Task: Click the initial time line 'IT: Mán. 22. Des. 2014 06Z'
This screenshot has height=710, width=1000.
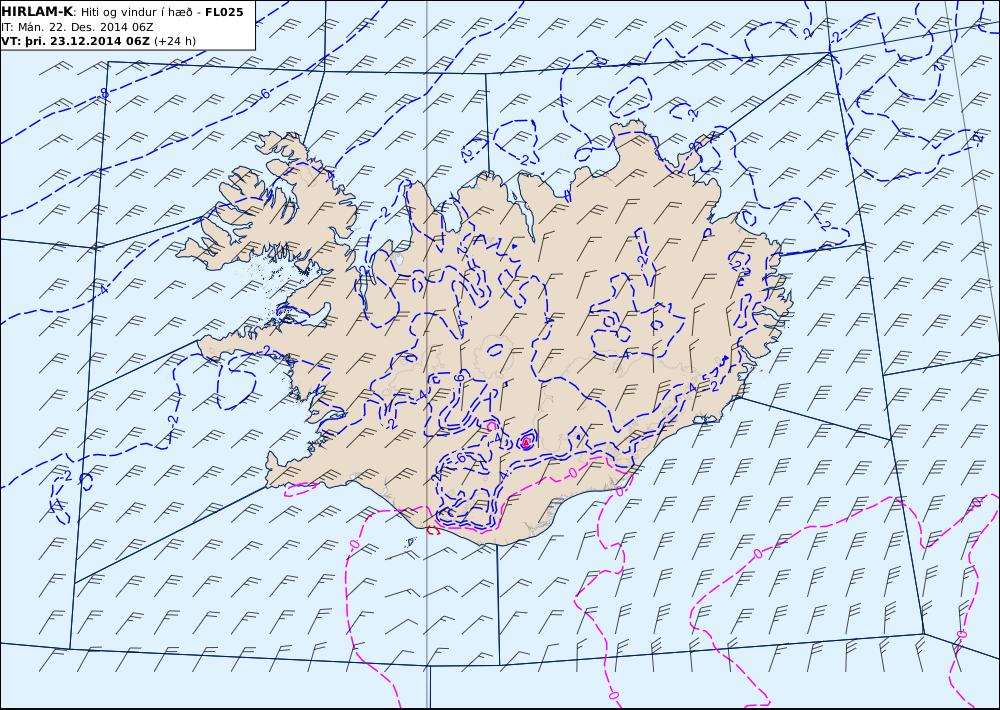Action: point(77,27)
